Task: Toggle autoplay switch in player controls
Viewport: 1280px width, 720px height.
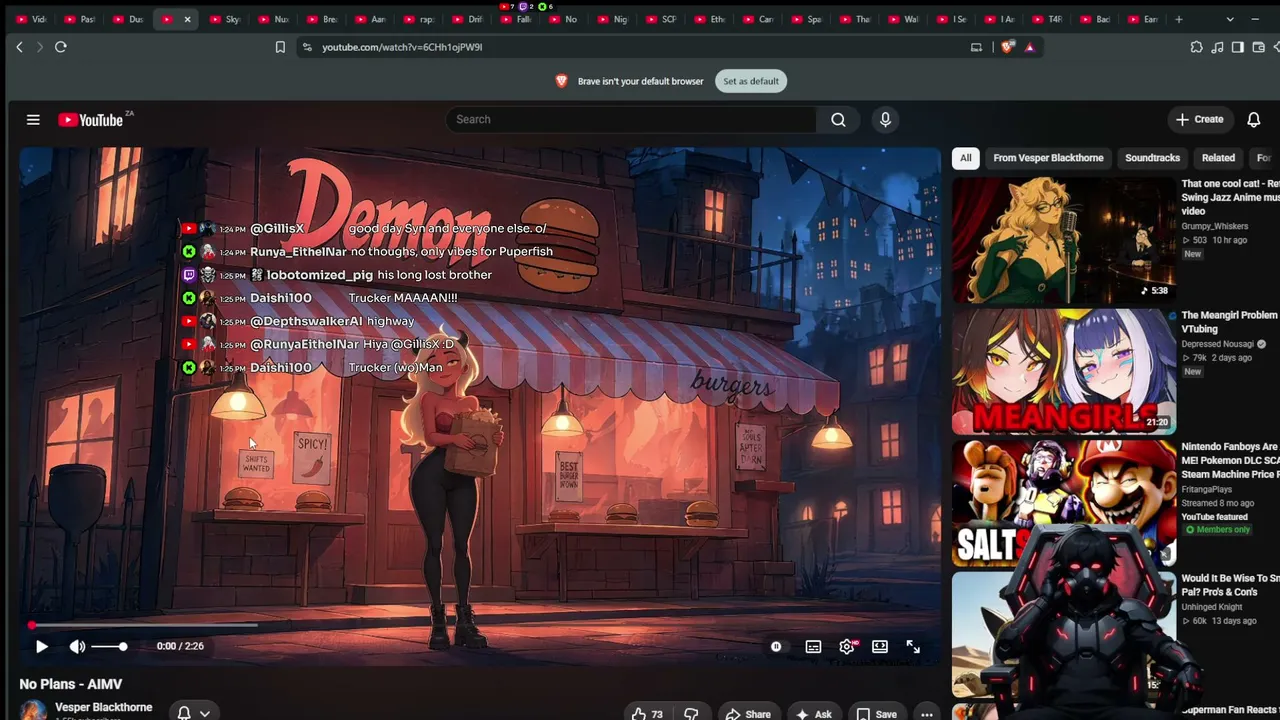Action: click(776, 647)
